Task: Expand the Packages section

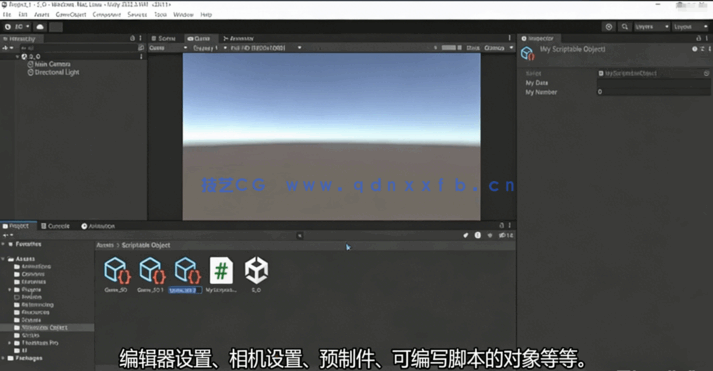Action: 4,358
